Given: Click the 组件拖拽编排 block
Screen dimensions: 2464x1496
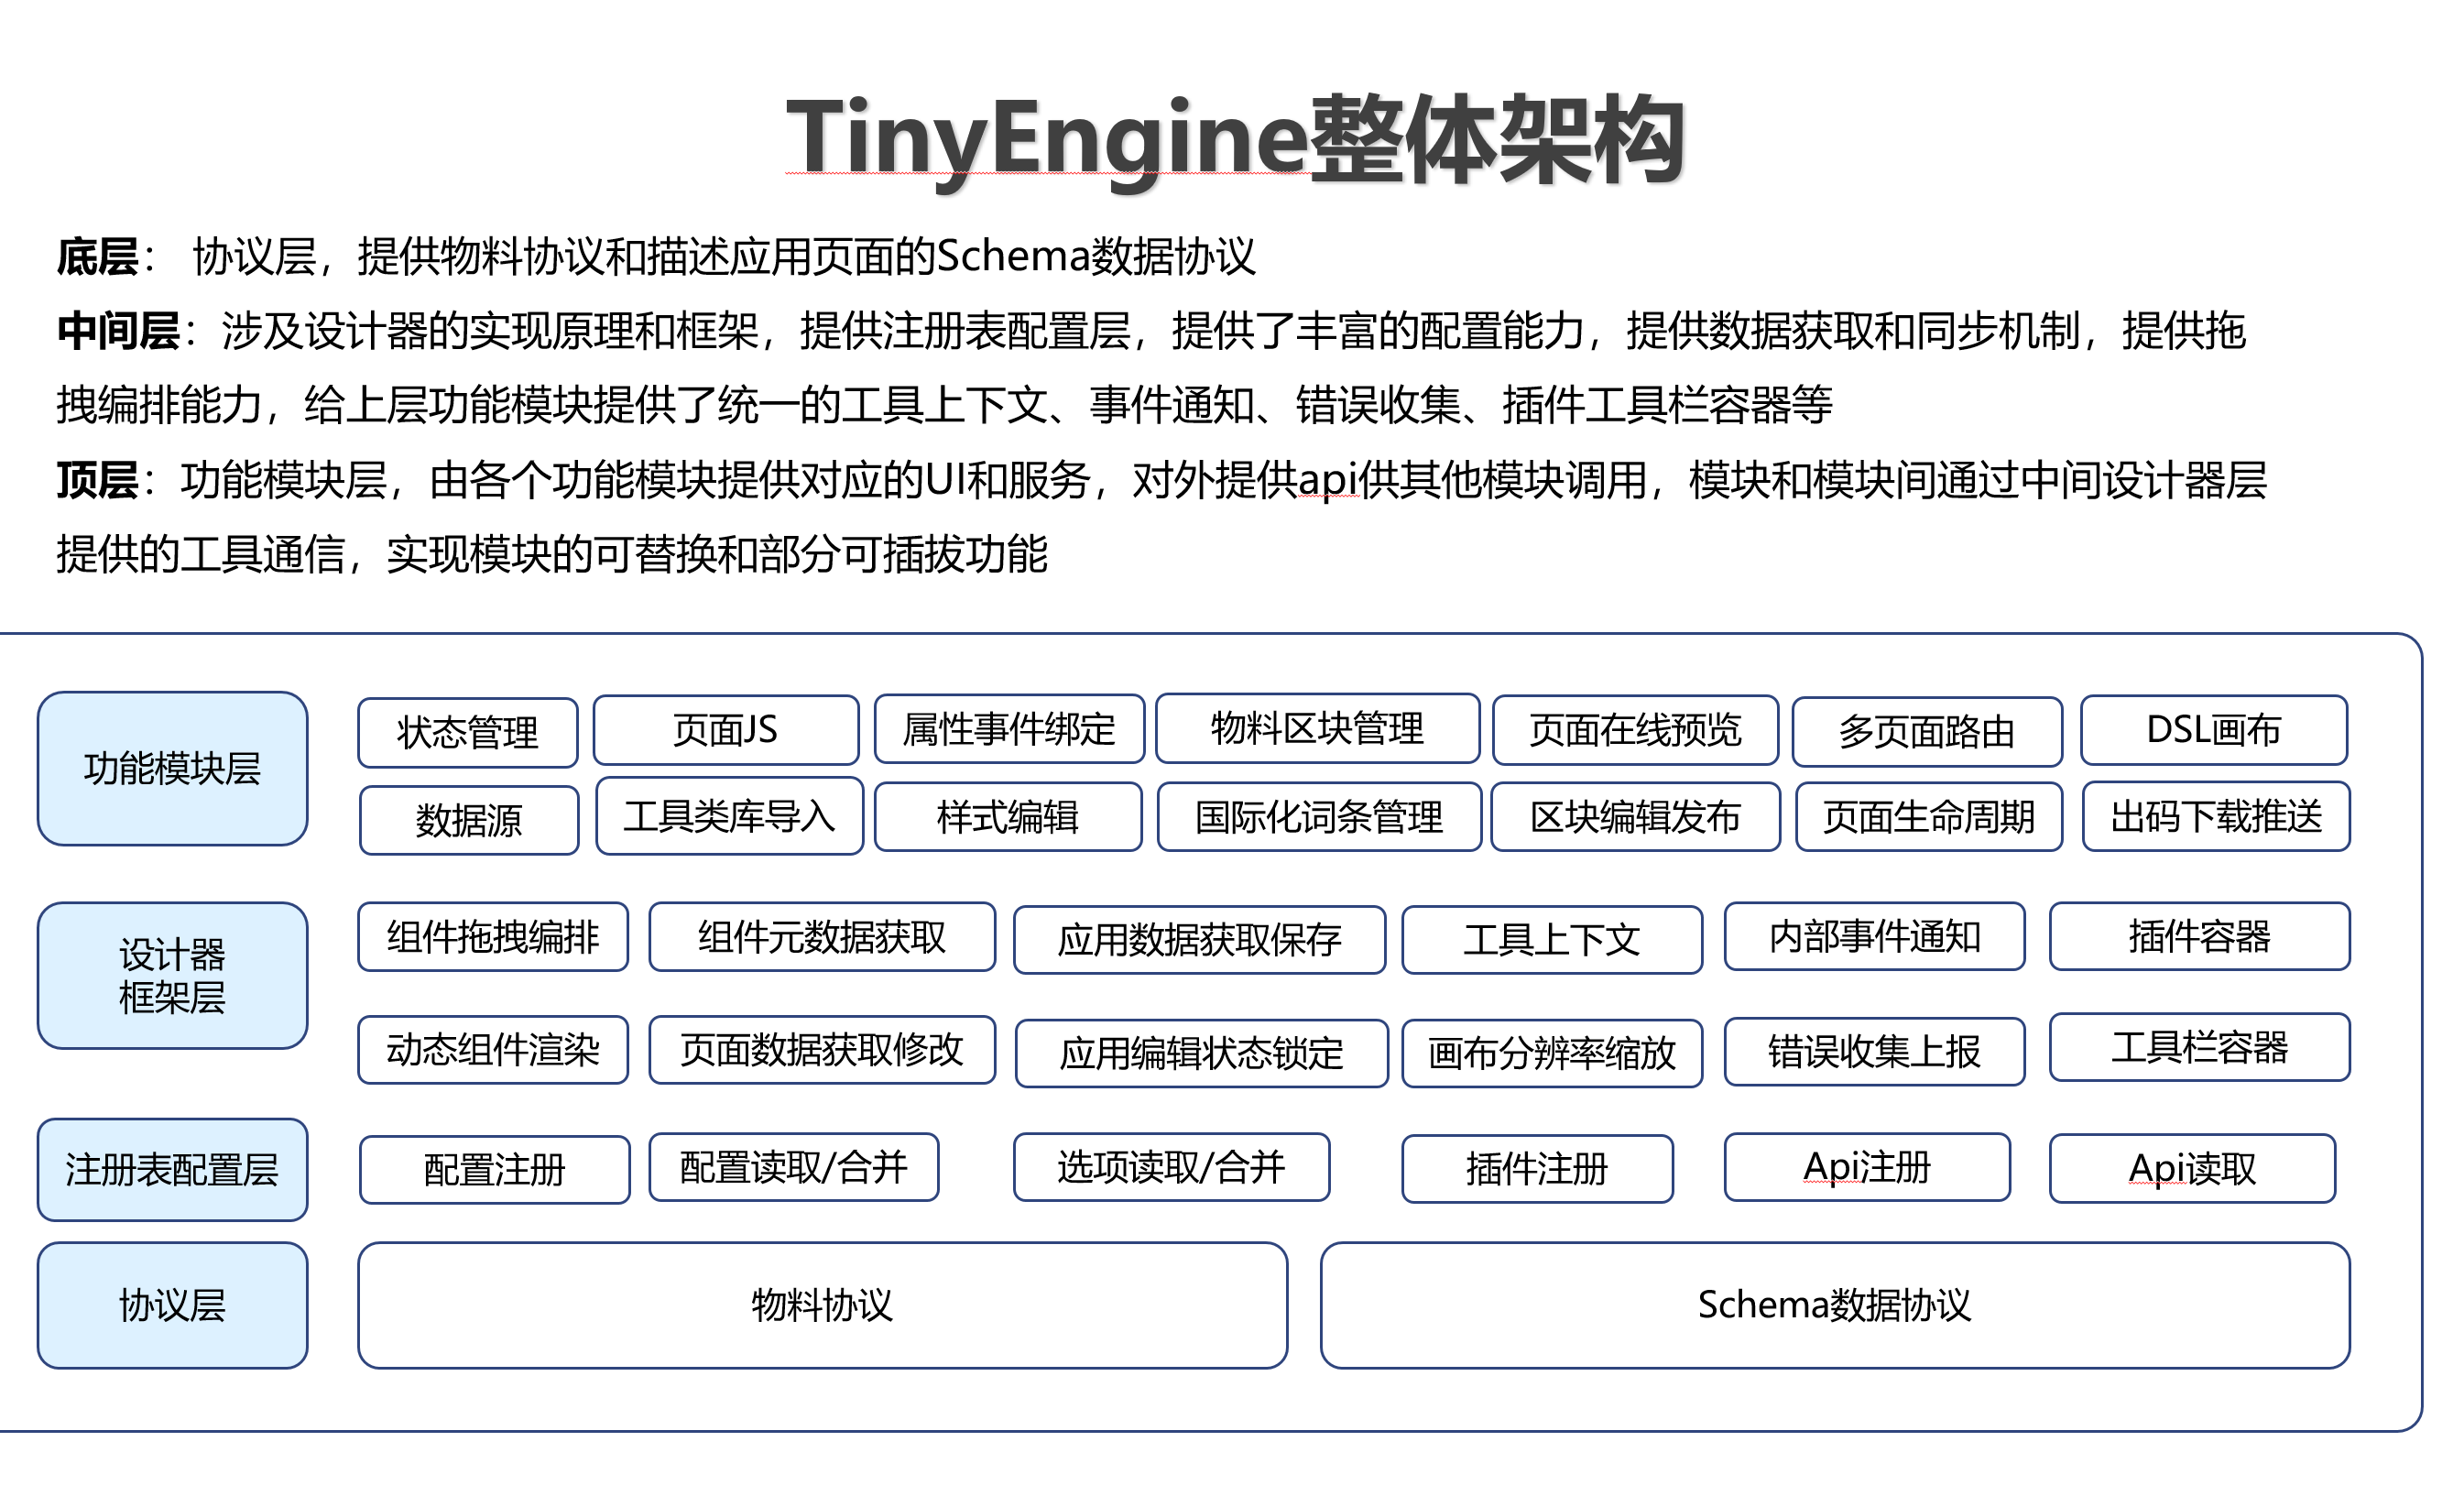Looking at the screenshot, I should point(492,937).
